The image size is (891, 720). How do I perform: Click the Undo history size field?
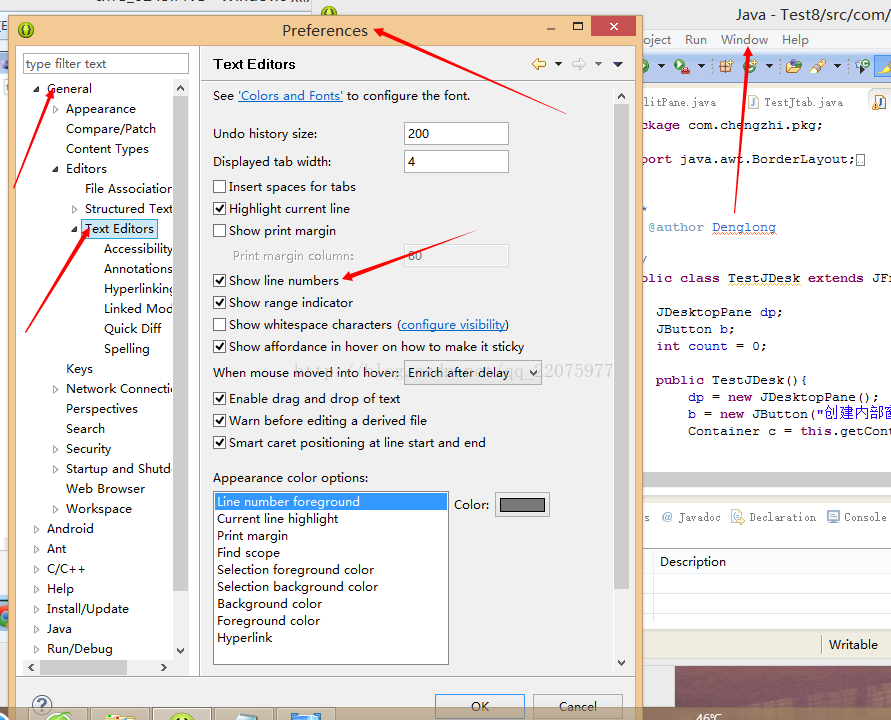[x=456, y=134]
